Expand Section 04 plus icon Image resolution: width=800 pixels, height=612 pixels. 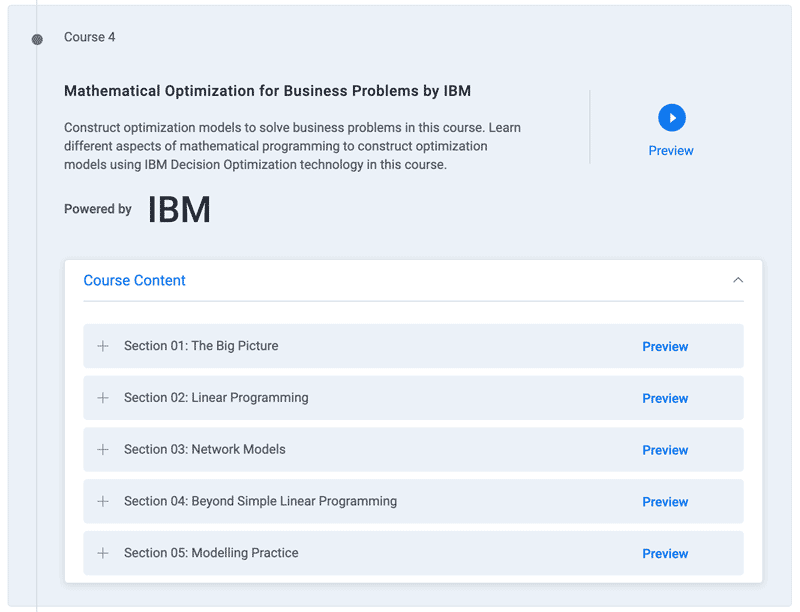coord(103,501)
